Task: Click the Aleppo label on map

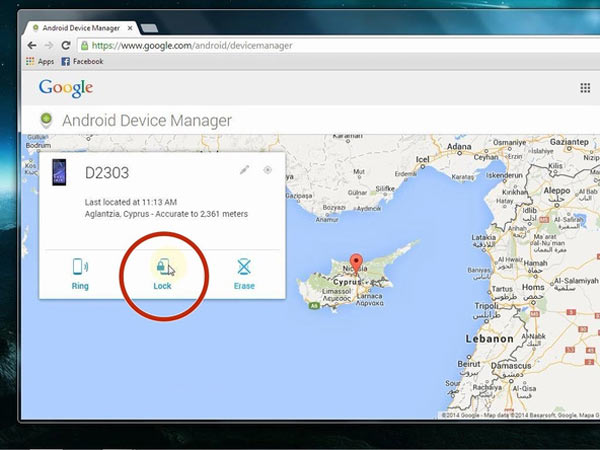Action: click(x=557, y=191)
